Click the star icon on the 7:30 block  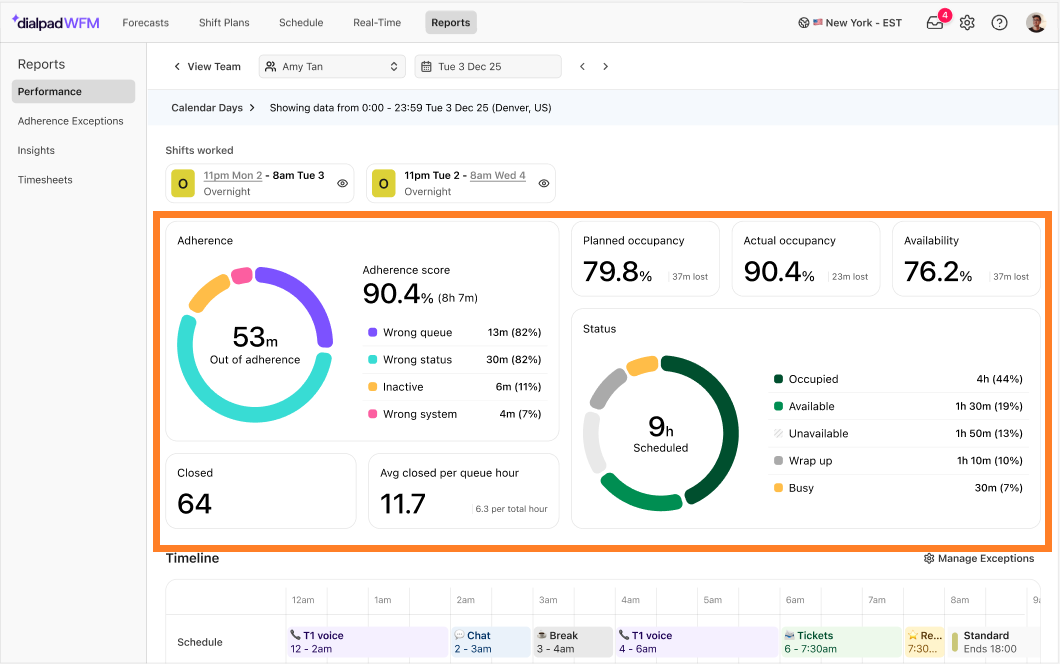(x=913, y=635)
